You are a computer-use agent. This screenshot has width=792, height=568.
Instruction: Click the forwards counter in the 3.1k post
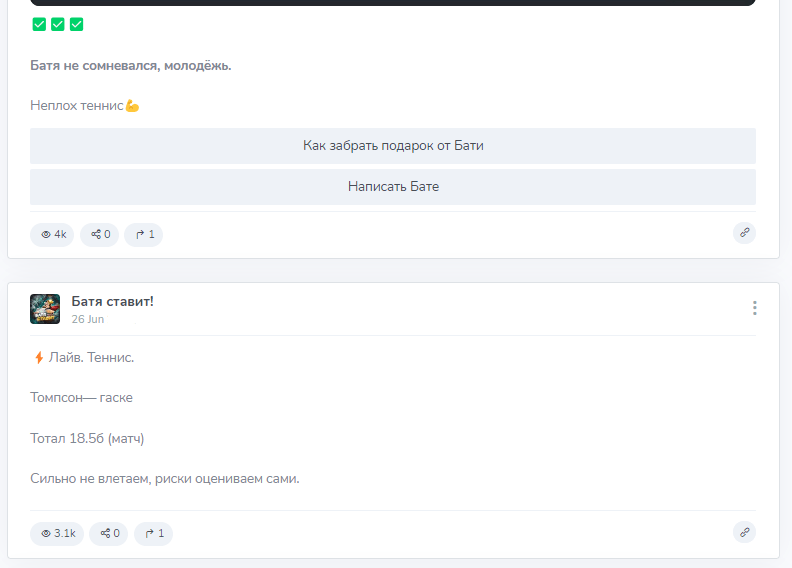[153, 534]
